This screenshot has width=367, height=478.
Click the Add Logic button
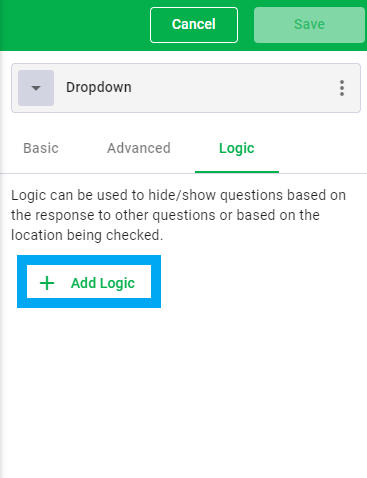[89, 282]
